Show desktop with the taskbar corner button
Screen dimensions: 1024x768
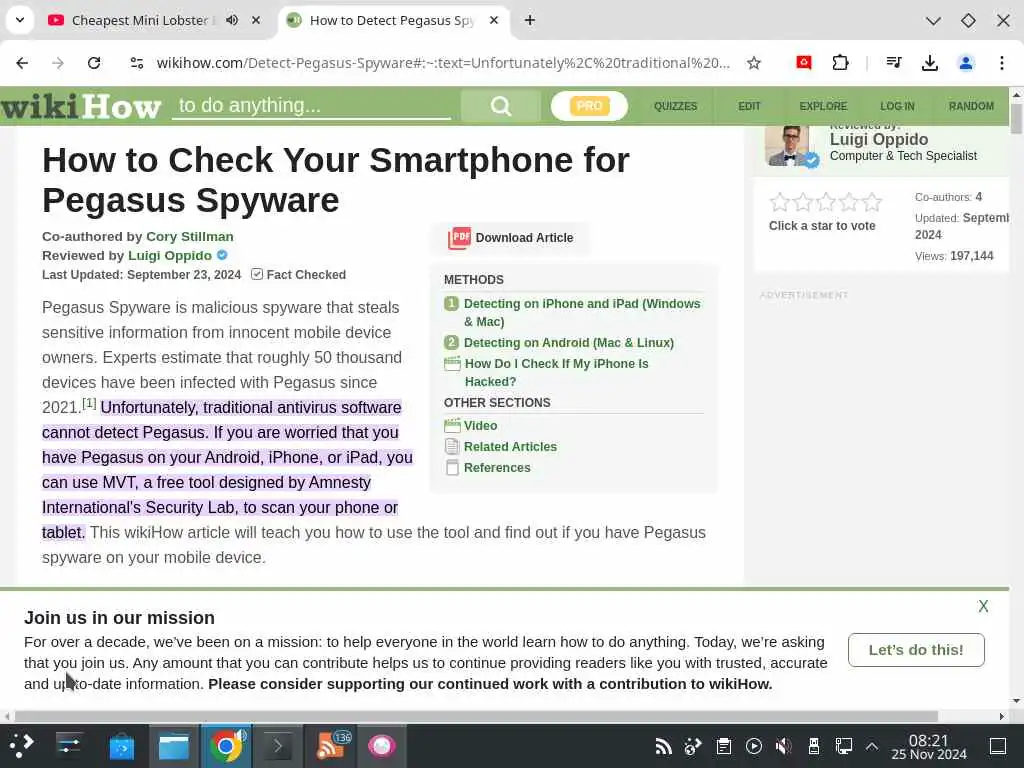pos(998,746)
